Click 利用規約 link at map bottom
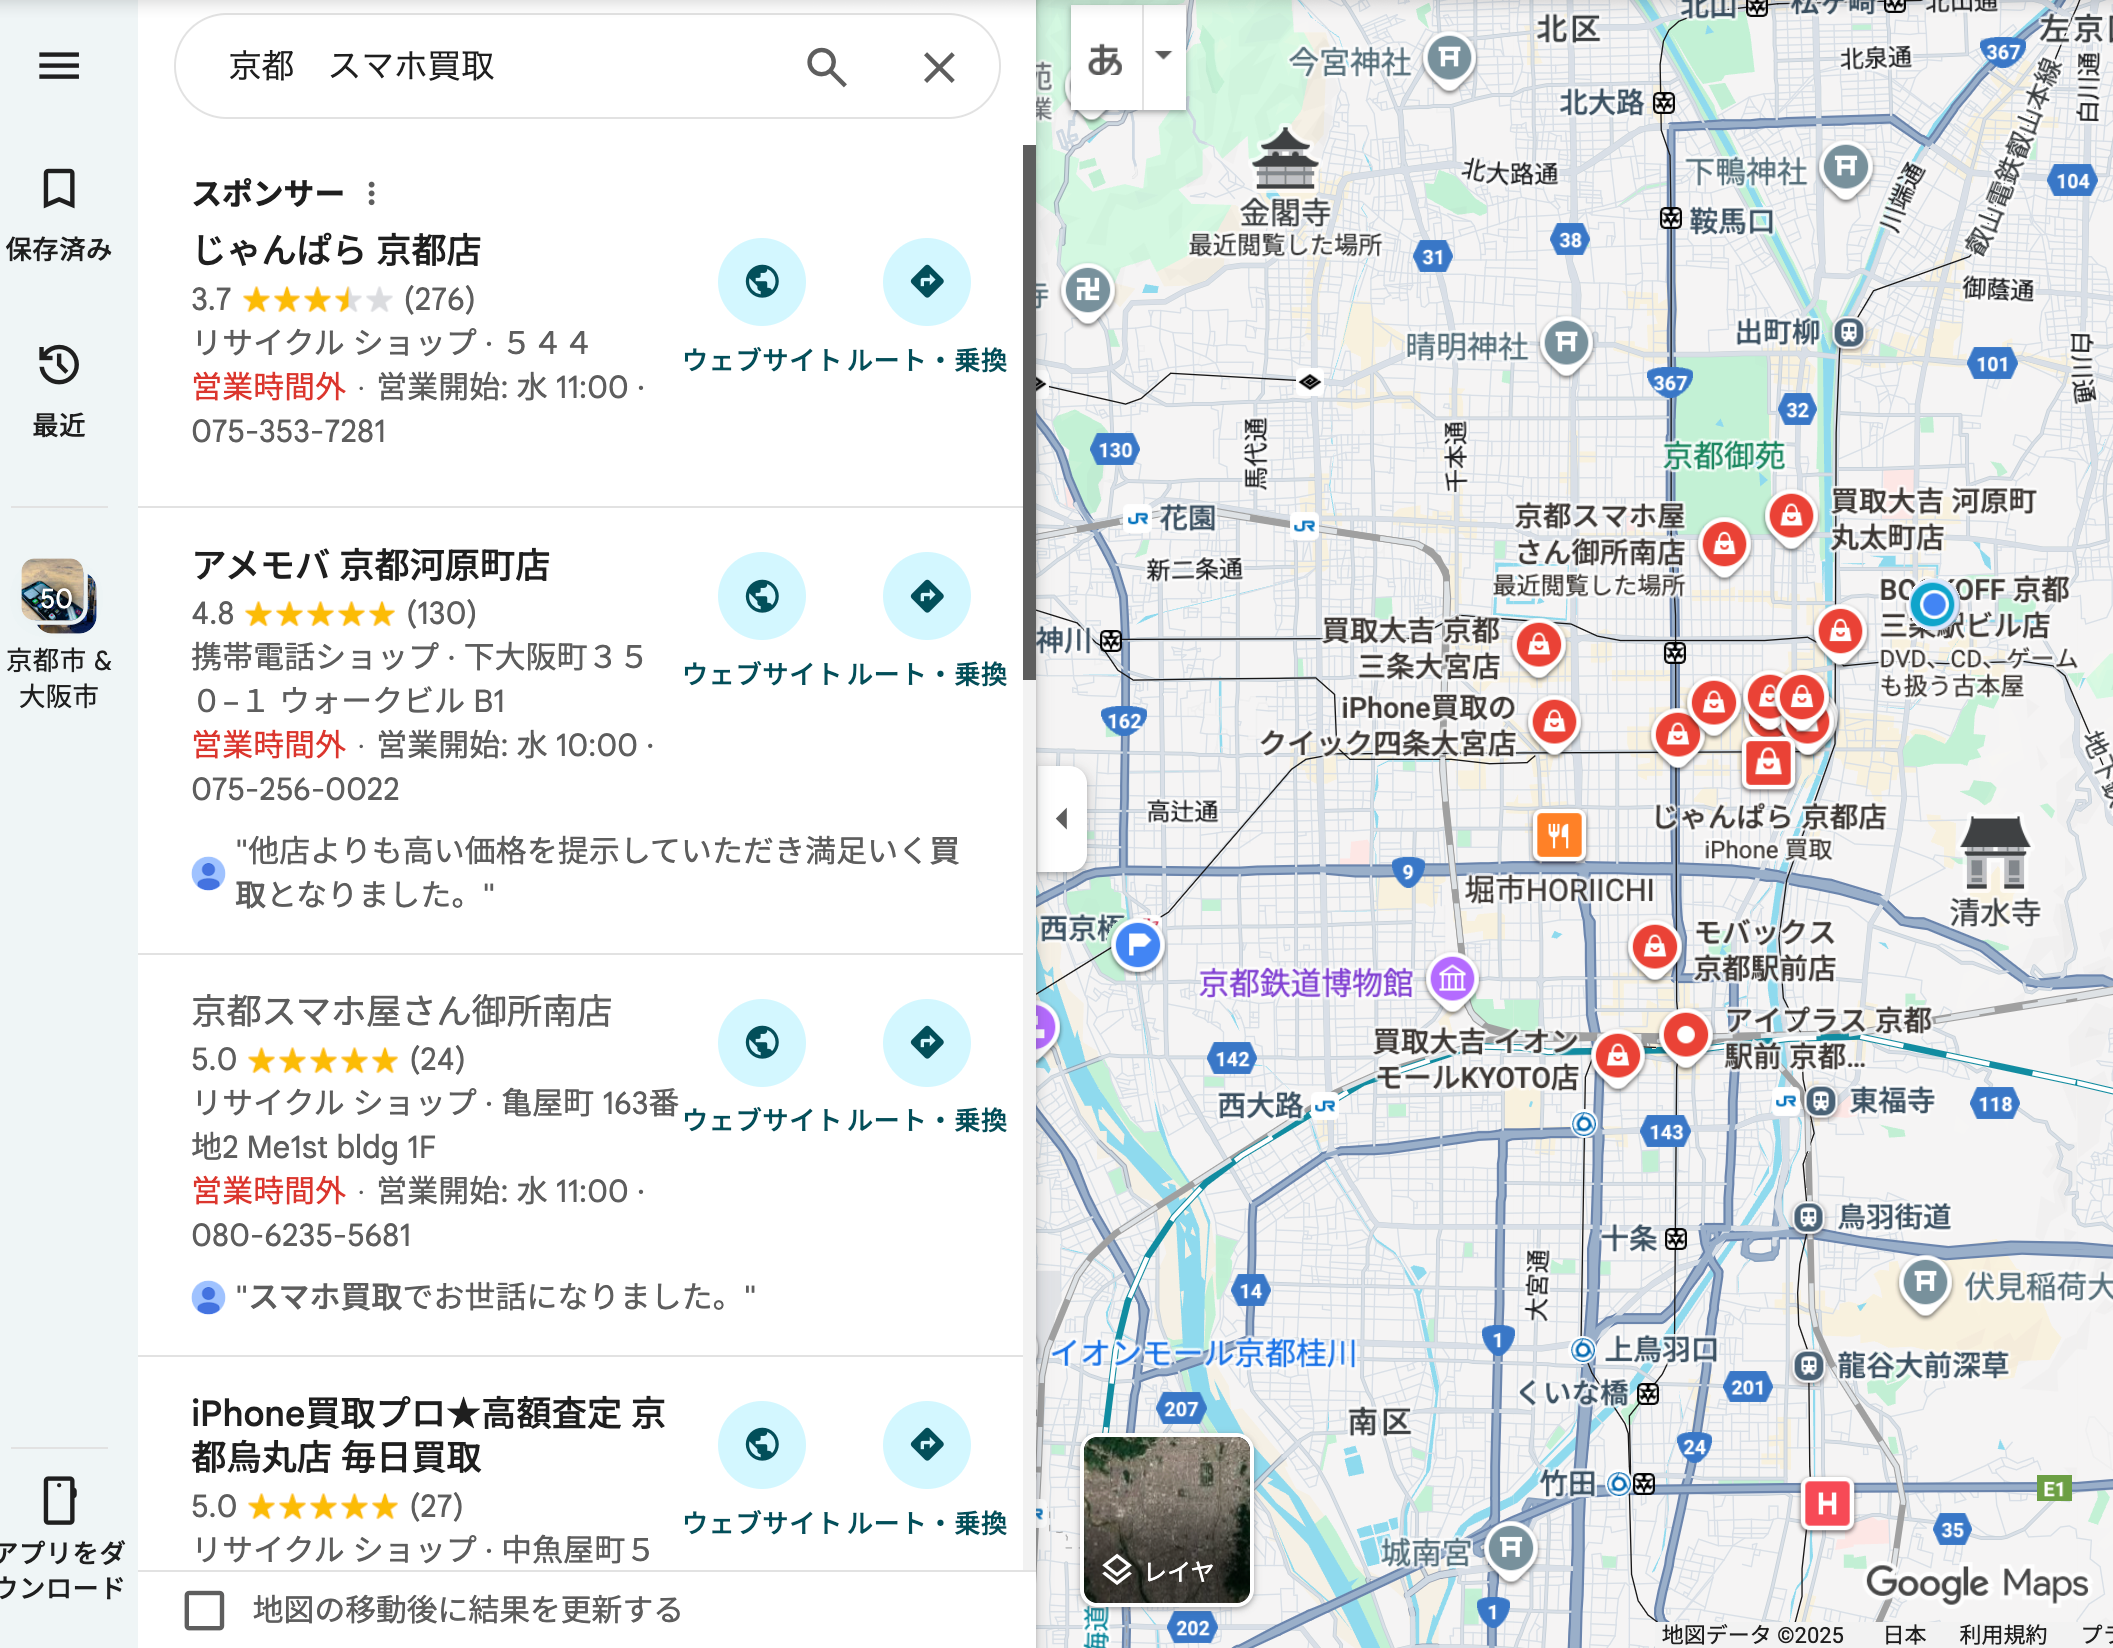Viewport: 2113px width, 1648px height. pos(2003,1634)
